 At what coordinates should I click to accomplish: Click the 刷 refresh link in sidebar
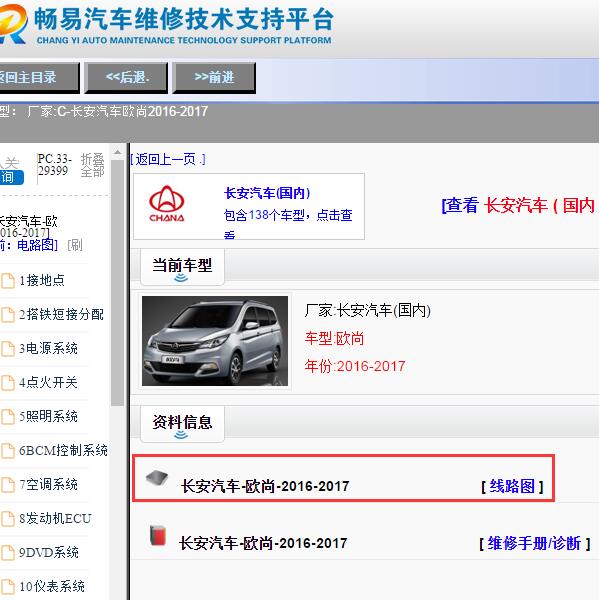(75, 245)
